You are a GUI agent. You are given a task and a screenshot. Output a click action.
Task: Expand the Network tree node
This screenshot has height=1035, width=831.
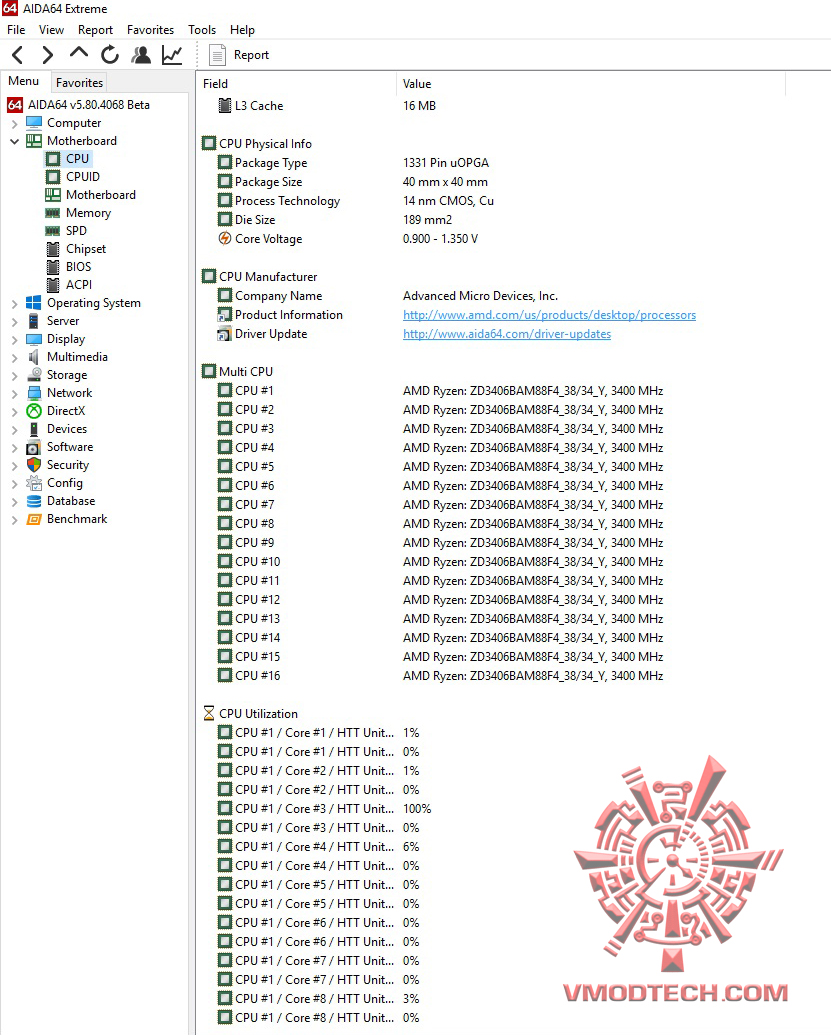[x=14, y=393]
